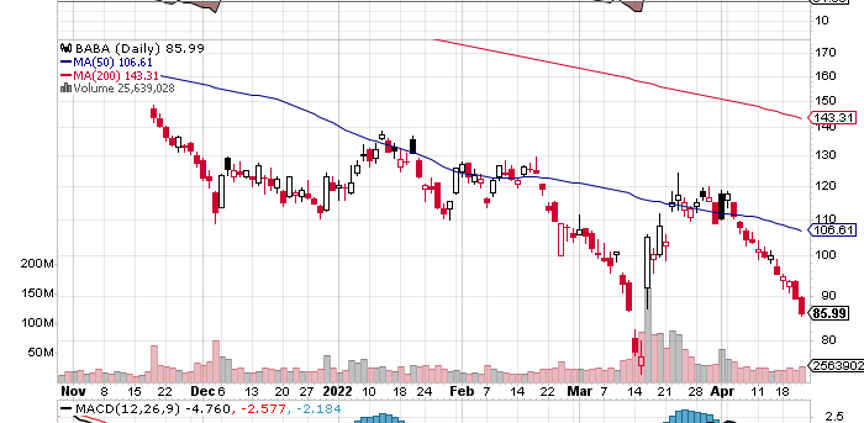864x423 pixels.
Task: Click the 143.31 MA(200) axis price tag
Action: [x=833, y=118]
